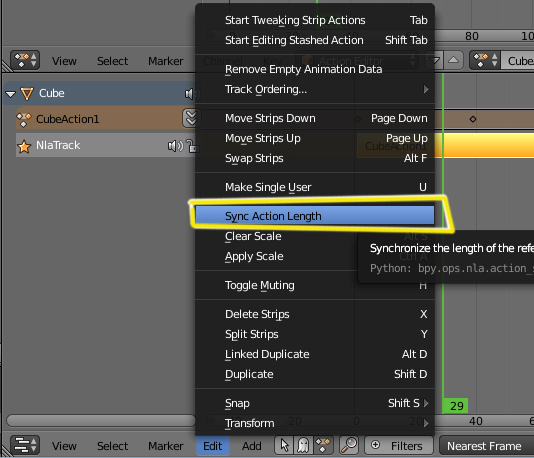Click the Cube object icon
Image resolution: width=534 pixels, height=458 pixels.
27,94
